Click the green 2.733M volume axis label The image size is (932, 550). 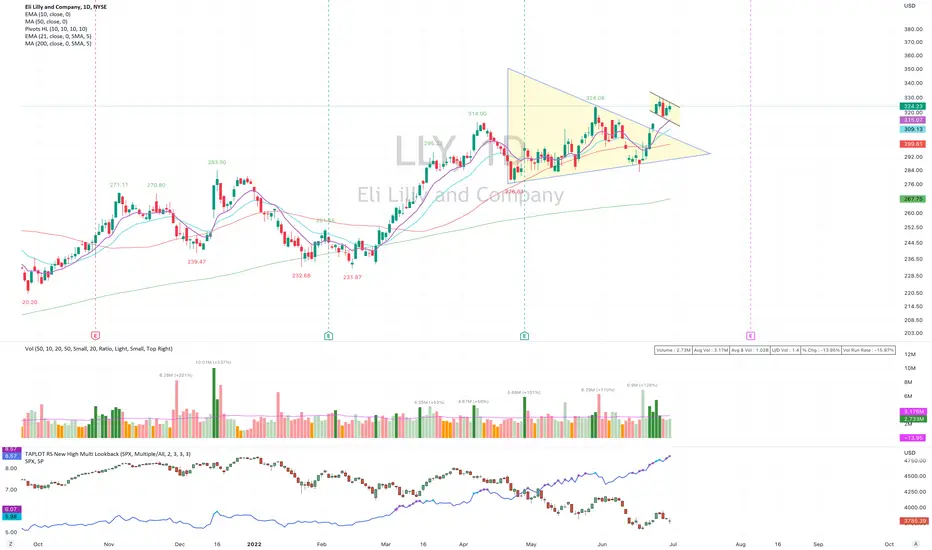tap(914, 419)
